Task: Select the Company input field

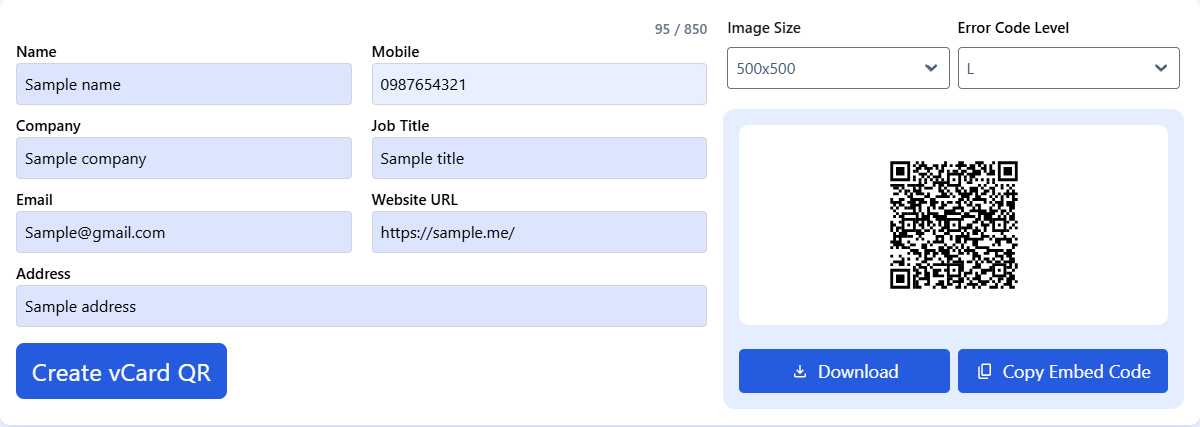Action: [184, 158]
